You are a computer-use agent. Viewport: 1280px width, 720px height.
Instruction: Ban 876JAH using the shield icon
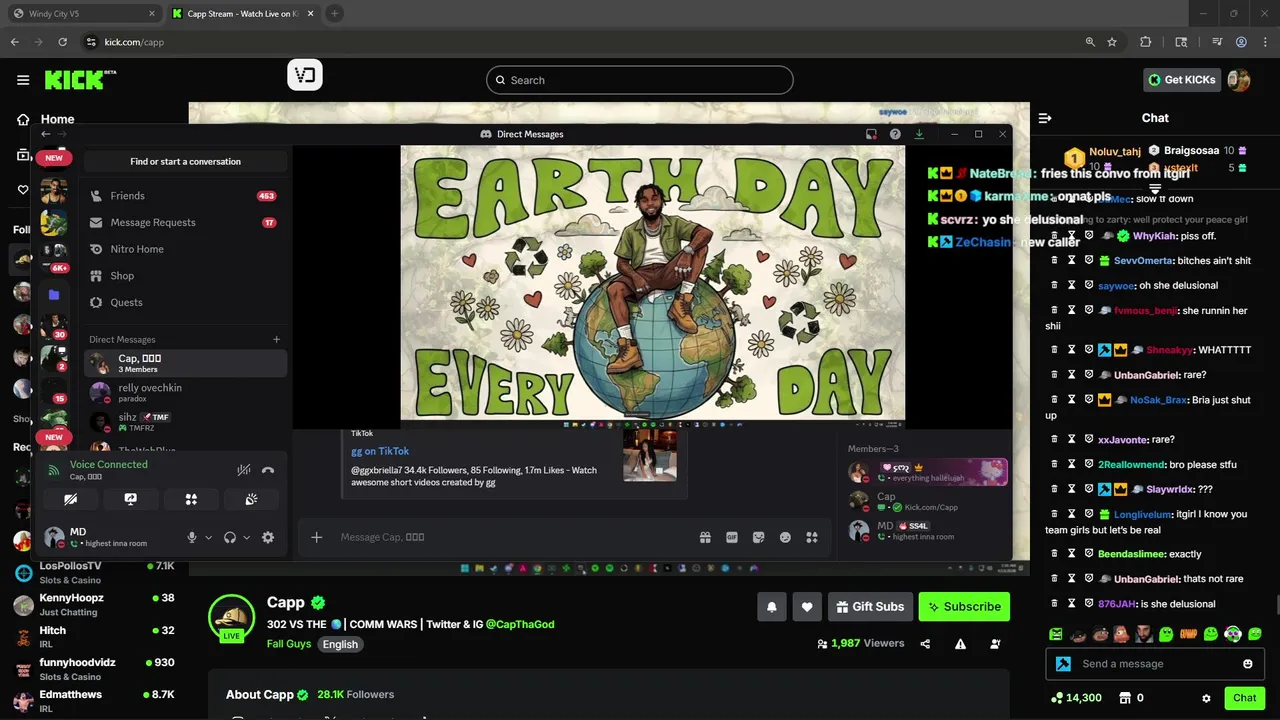click(1089, 604)
